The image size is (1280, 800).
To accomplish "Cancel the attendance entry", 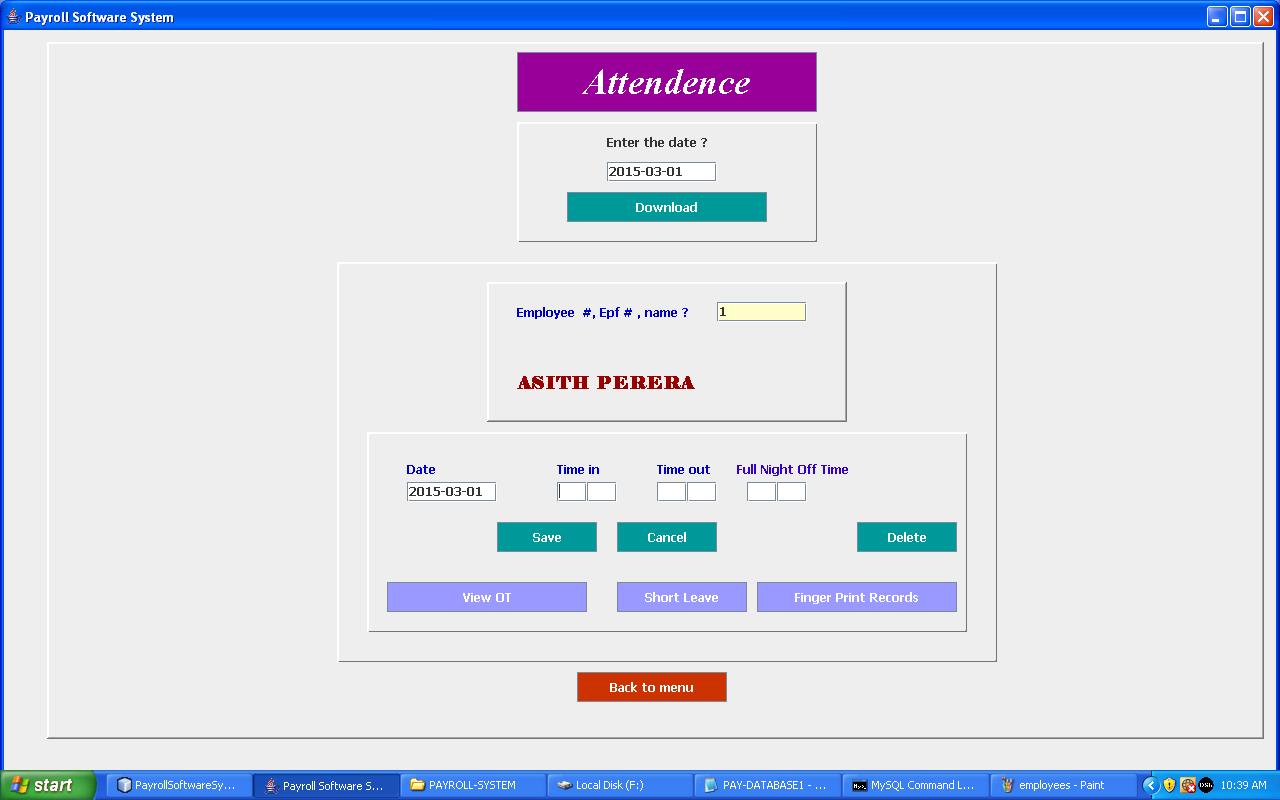I will click(x=666, y=537).
